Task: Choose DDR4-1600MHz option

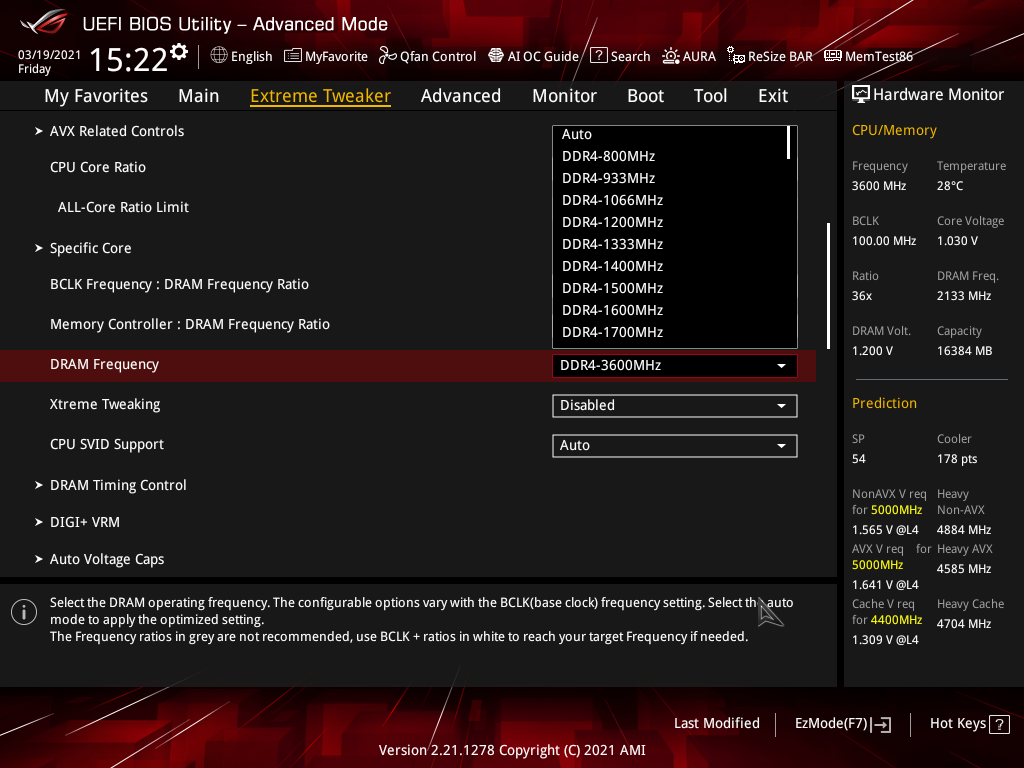Action: pyautogui.click(x=671, y=310)
